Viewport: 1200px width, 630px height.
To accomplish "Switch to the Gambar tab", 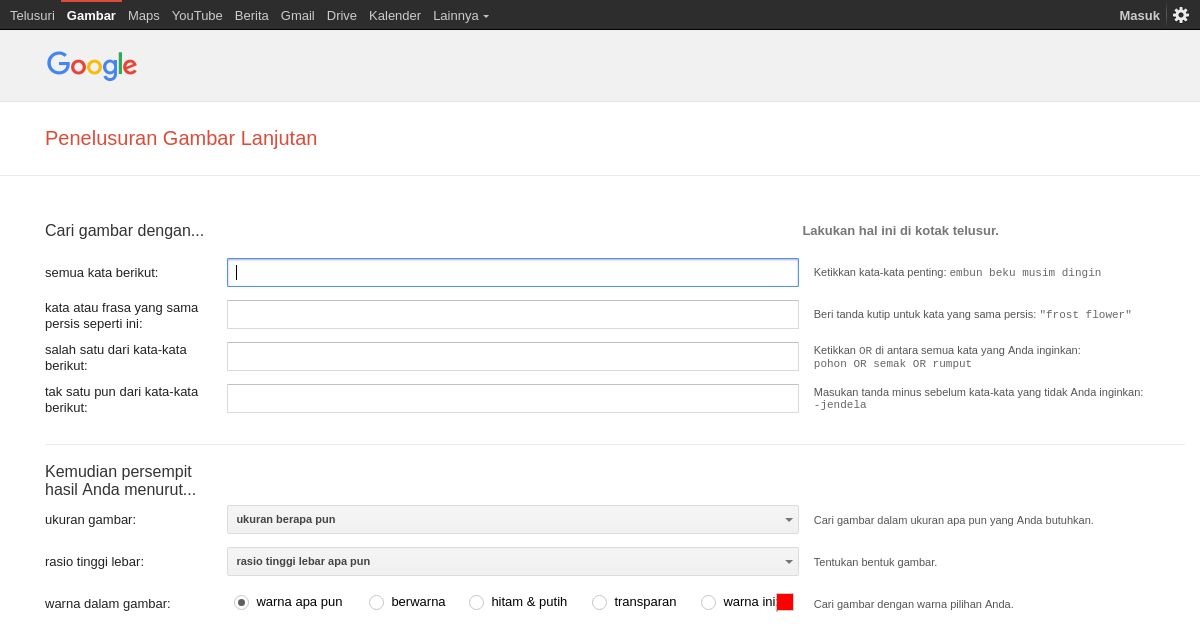I will click(91, 15).
